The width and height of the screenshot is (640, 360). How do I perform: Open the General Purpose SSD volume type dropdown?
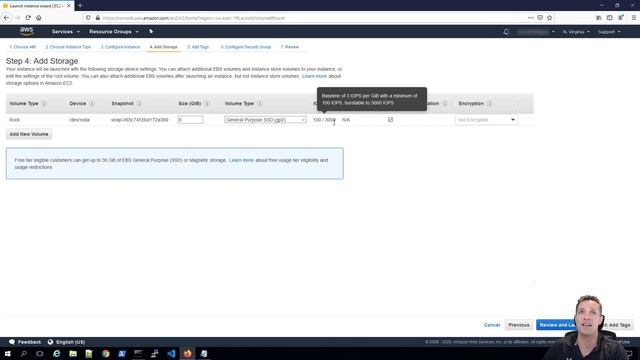pyautogui.click(x=265, y=120)
